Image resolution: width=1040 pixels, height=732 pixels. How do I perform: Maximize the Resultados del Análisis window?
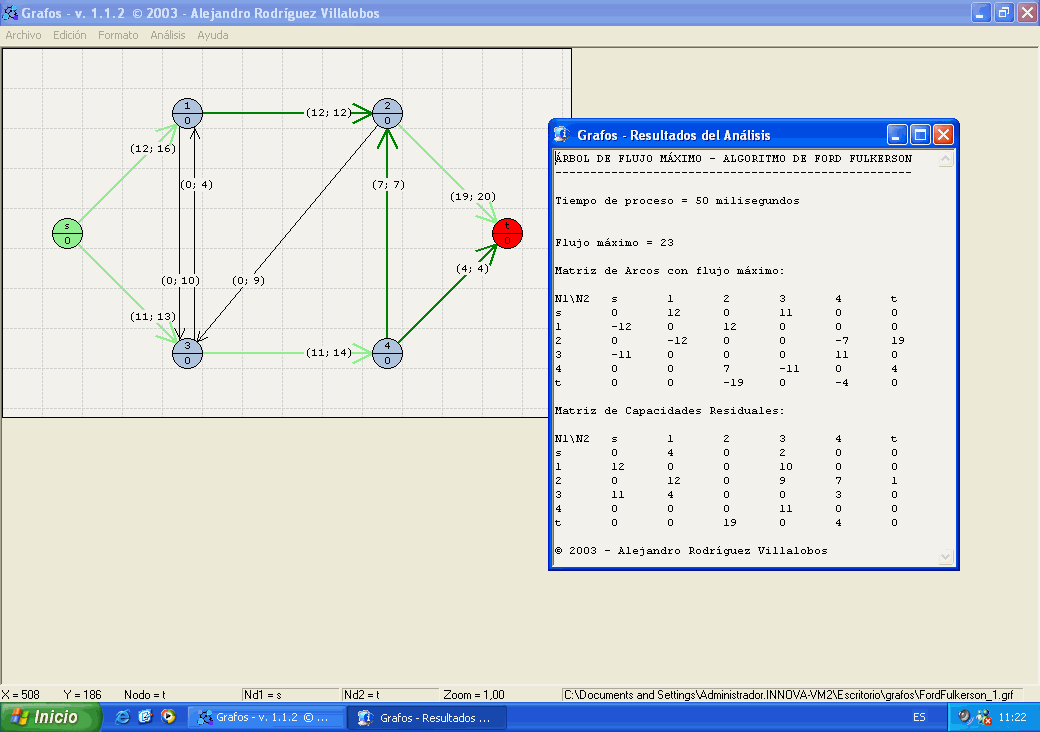coord(920,135)
